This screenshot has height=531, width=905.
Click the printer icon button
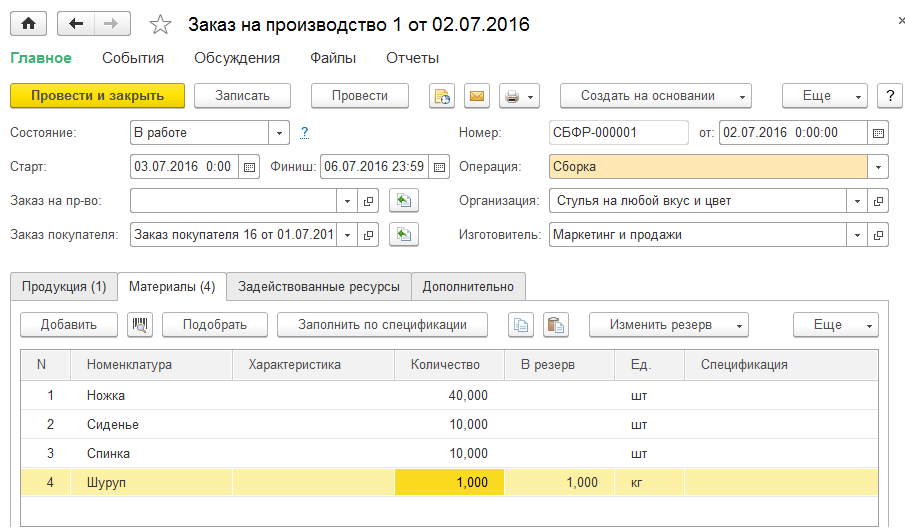coord(512,96)
